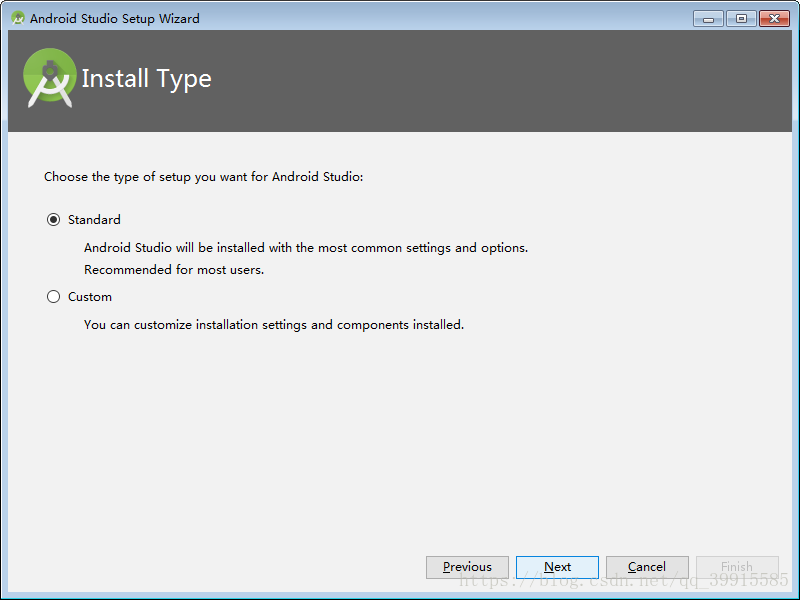Click 'Recommended for most users.' text
Viewport: 800px width, 600px height.
click(x=174, y=270)
